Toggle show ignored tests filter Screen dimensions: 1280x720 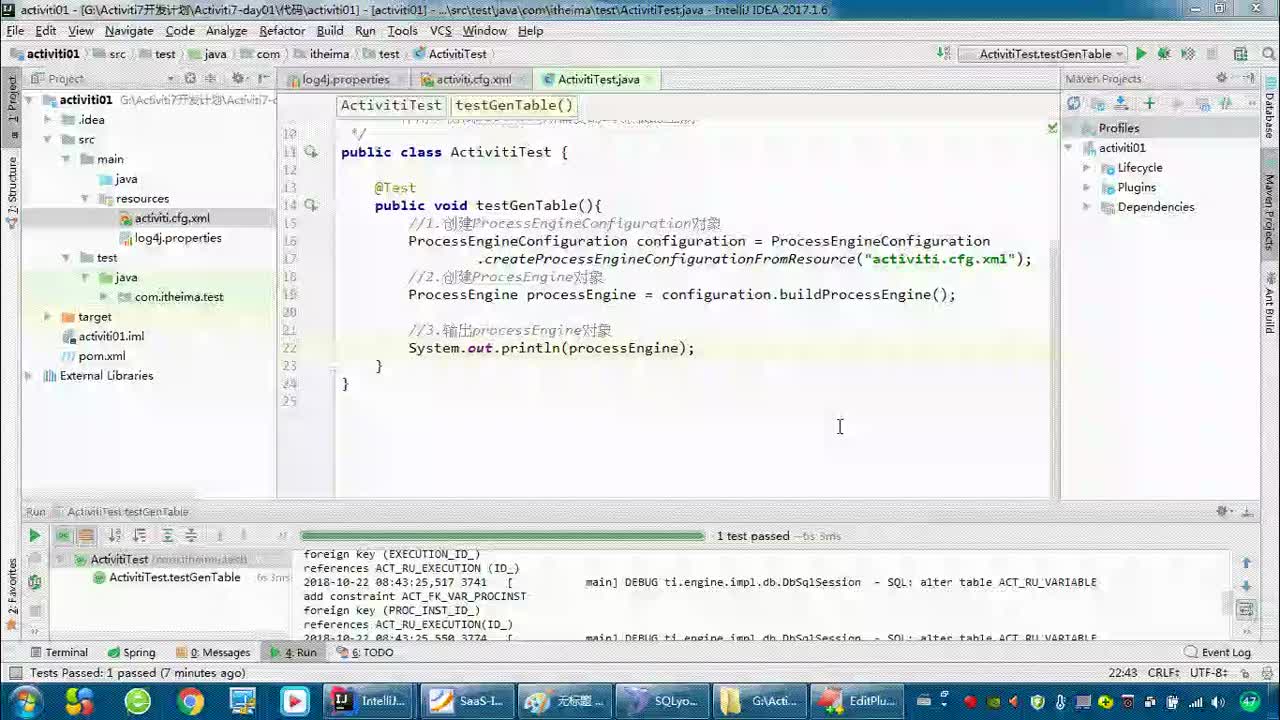[x=86, y=536]
